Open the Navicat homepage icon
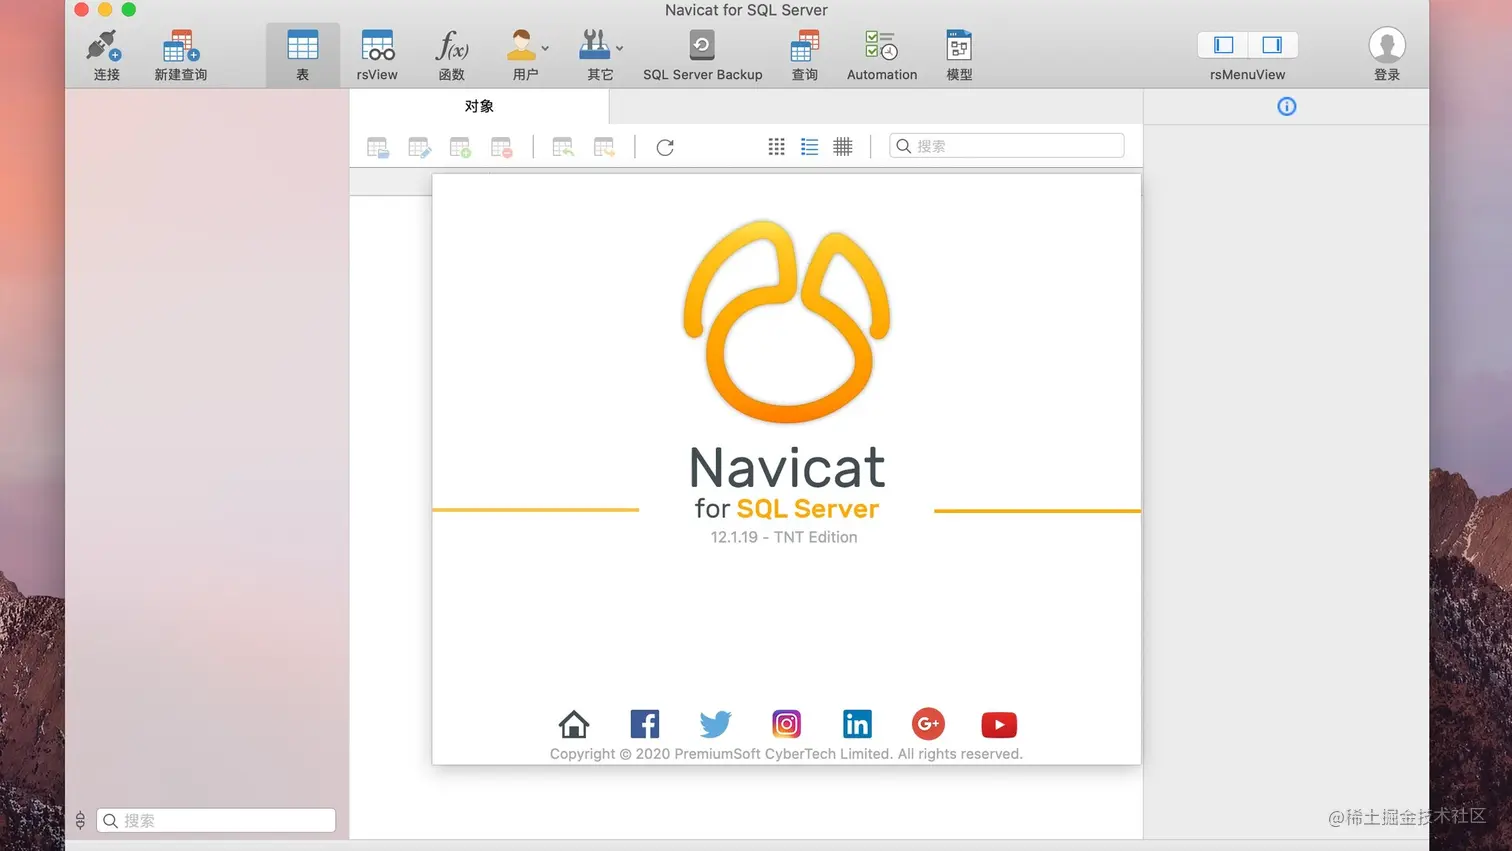The height and width of the screenshot is (851, 1512). [574, 723]
